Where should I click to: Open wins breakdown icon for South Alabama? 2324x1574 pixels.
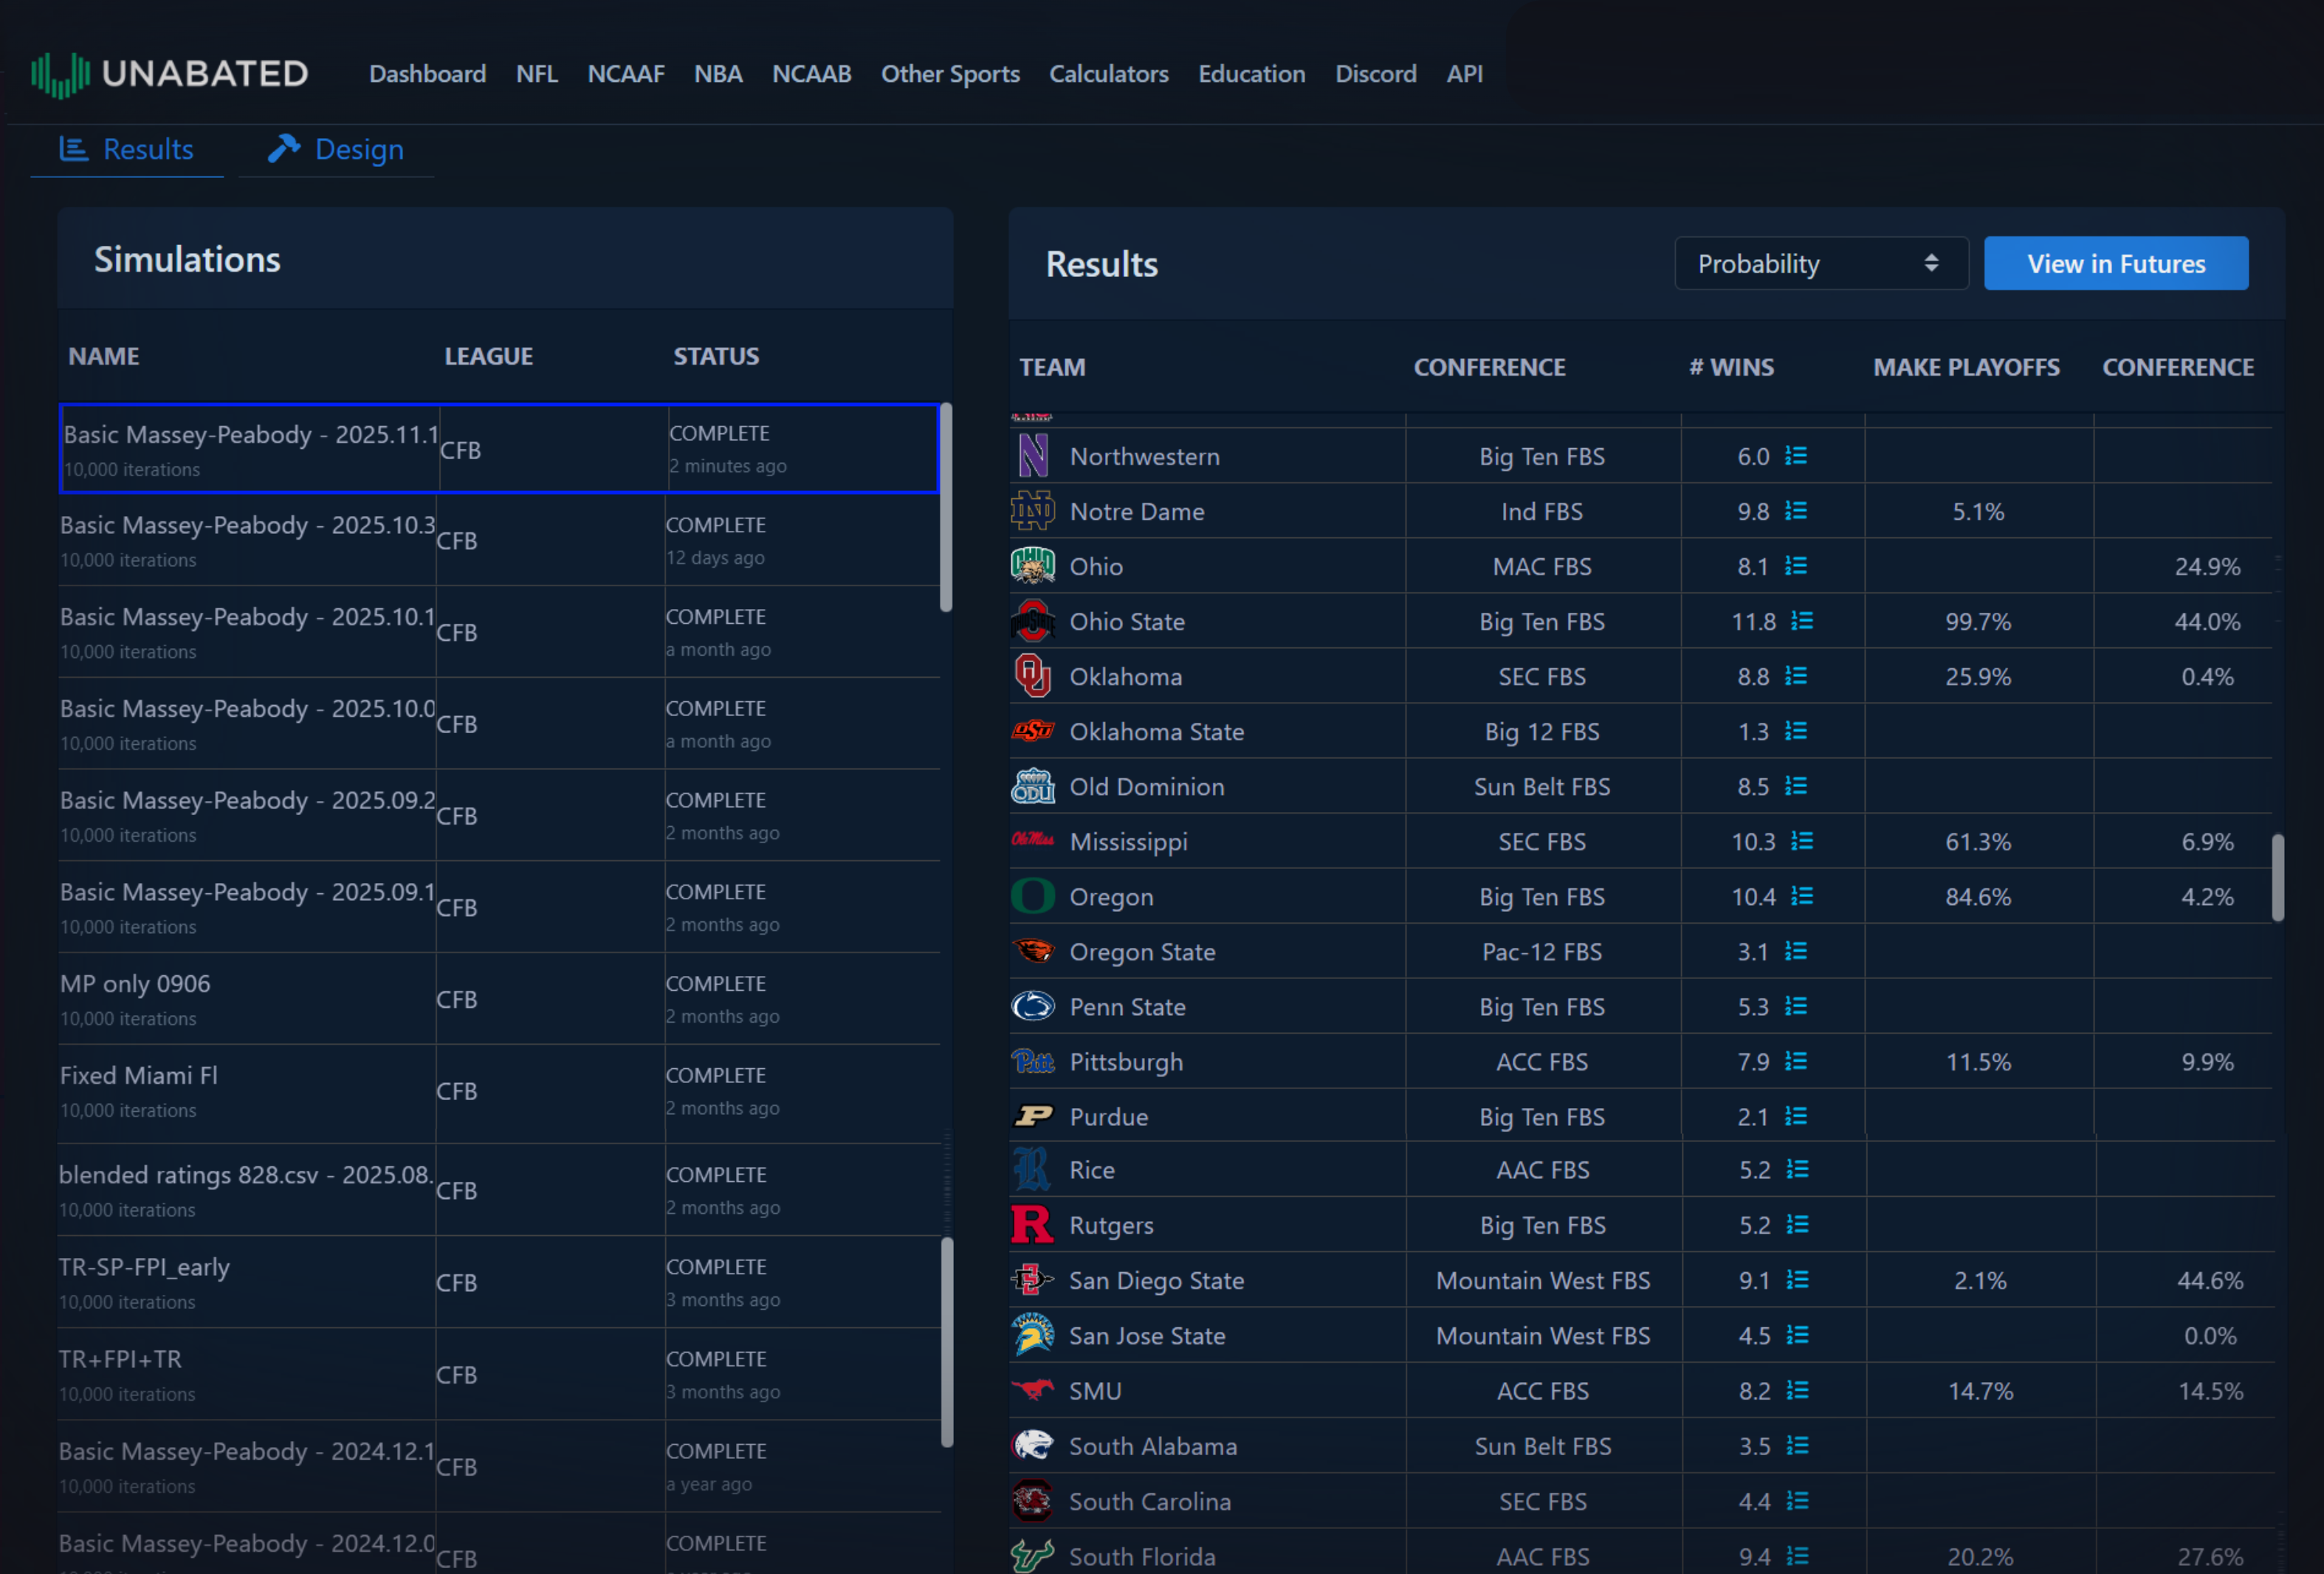click(x=1797, y=1445)
